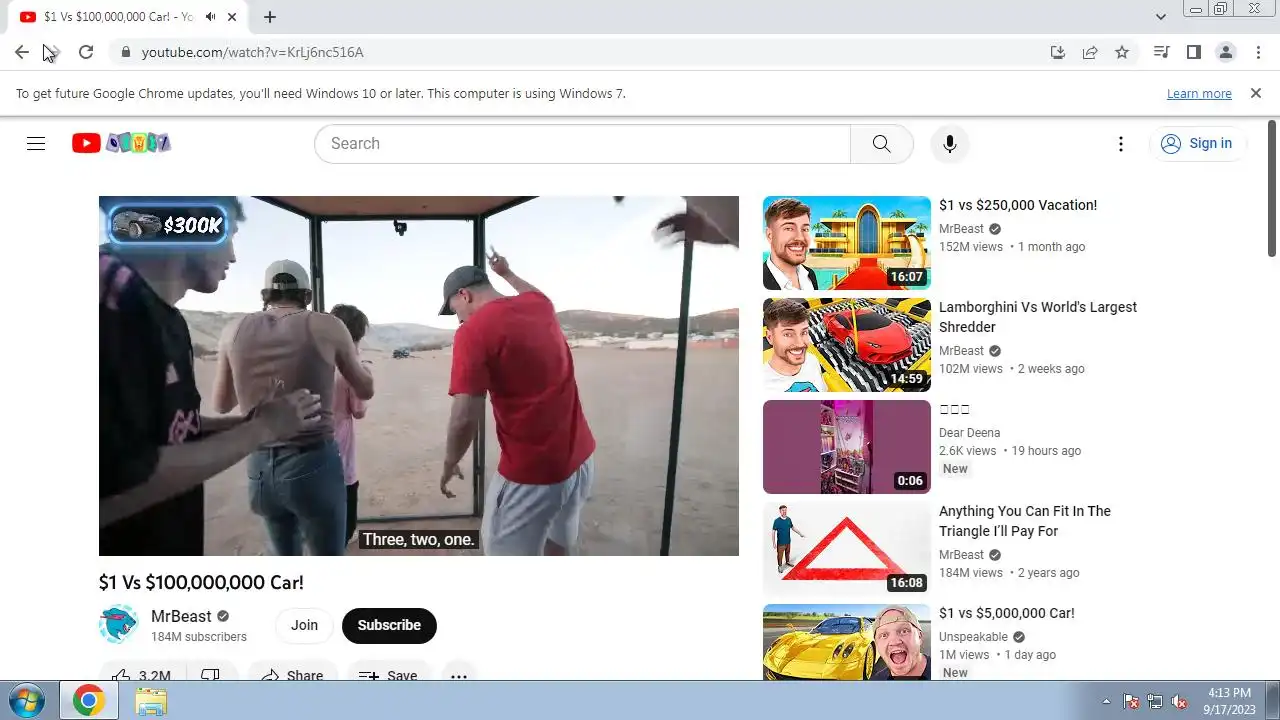The image size is (1280, 720).
Task: Dismiss the Chrome update infobar
Action: click(x=1256, y=93)
